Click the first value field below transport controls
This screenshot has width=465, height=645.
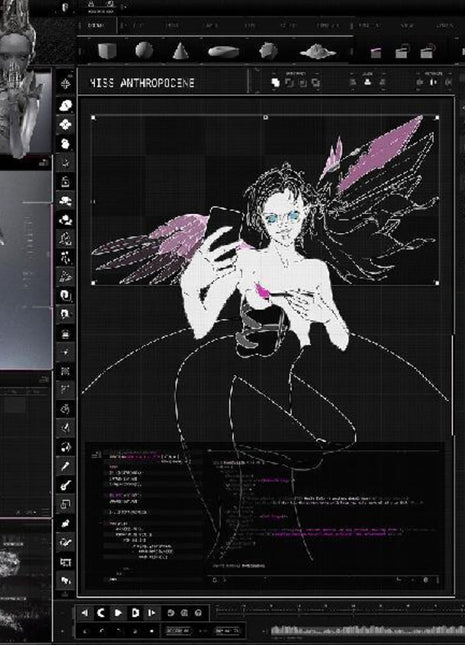tap(178, 631)
